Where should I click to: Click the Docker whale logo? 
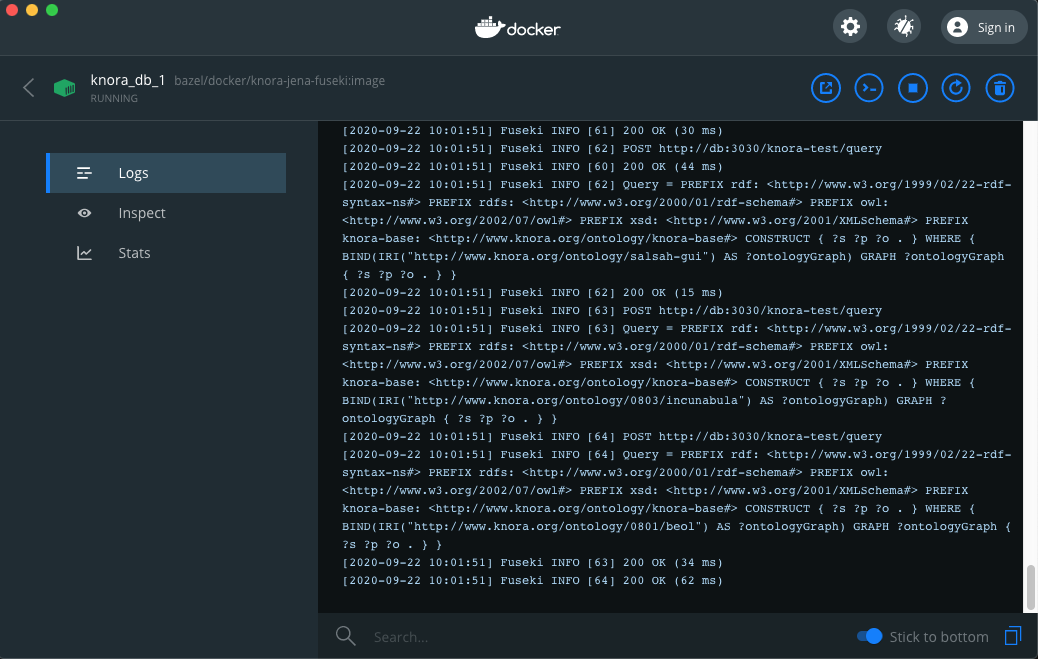[x=517, y=26]
